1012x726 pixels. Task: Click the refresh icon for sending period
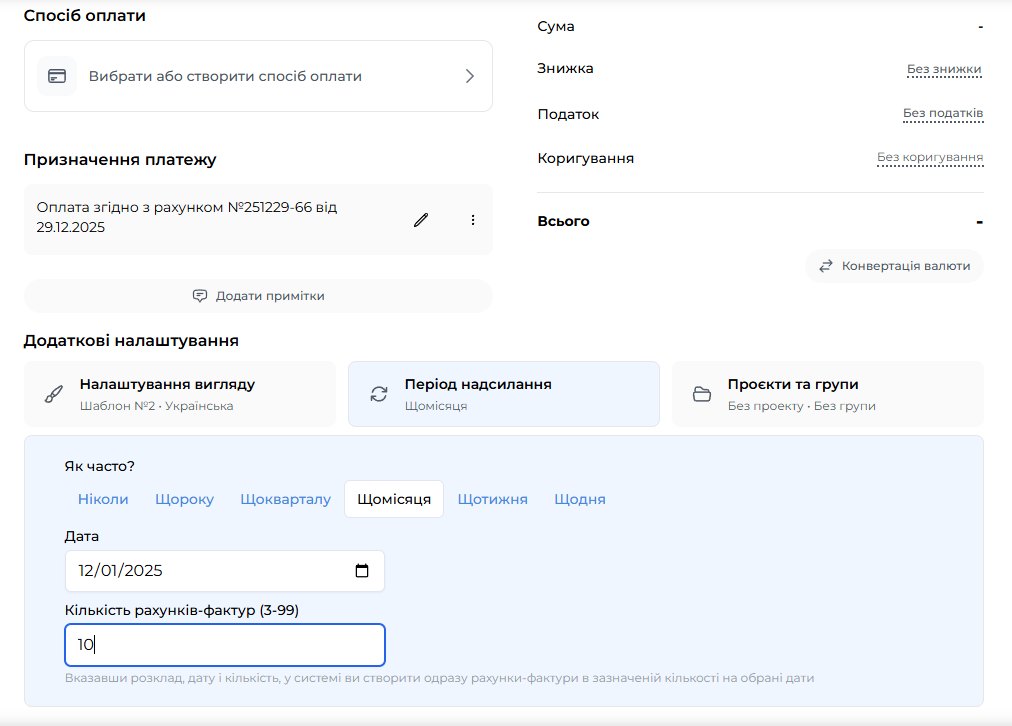coord(379,394)
